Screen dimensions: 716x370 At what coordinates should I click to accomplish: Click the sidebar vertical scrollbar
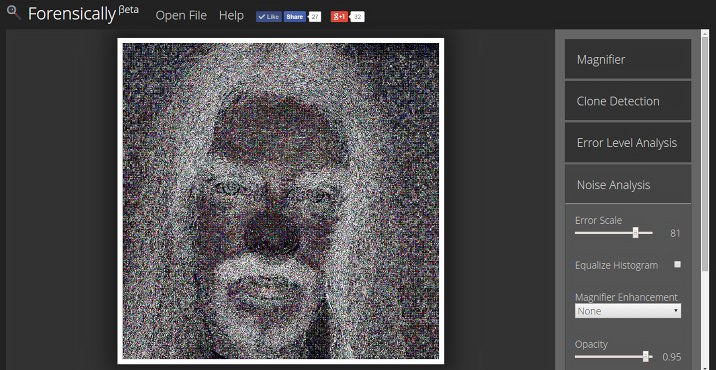point(705,200)
